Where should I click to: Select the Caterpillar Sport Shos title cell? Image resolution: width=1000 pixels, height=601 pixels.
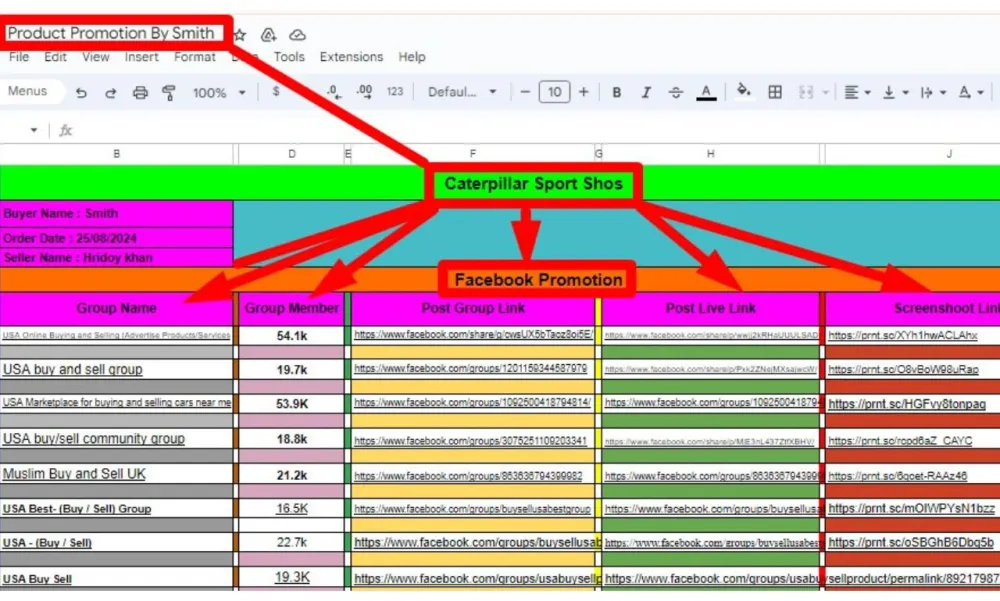click(533, 184)
